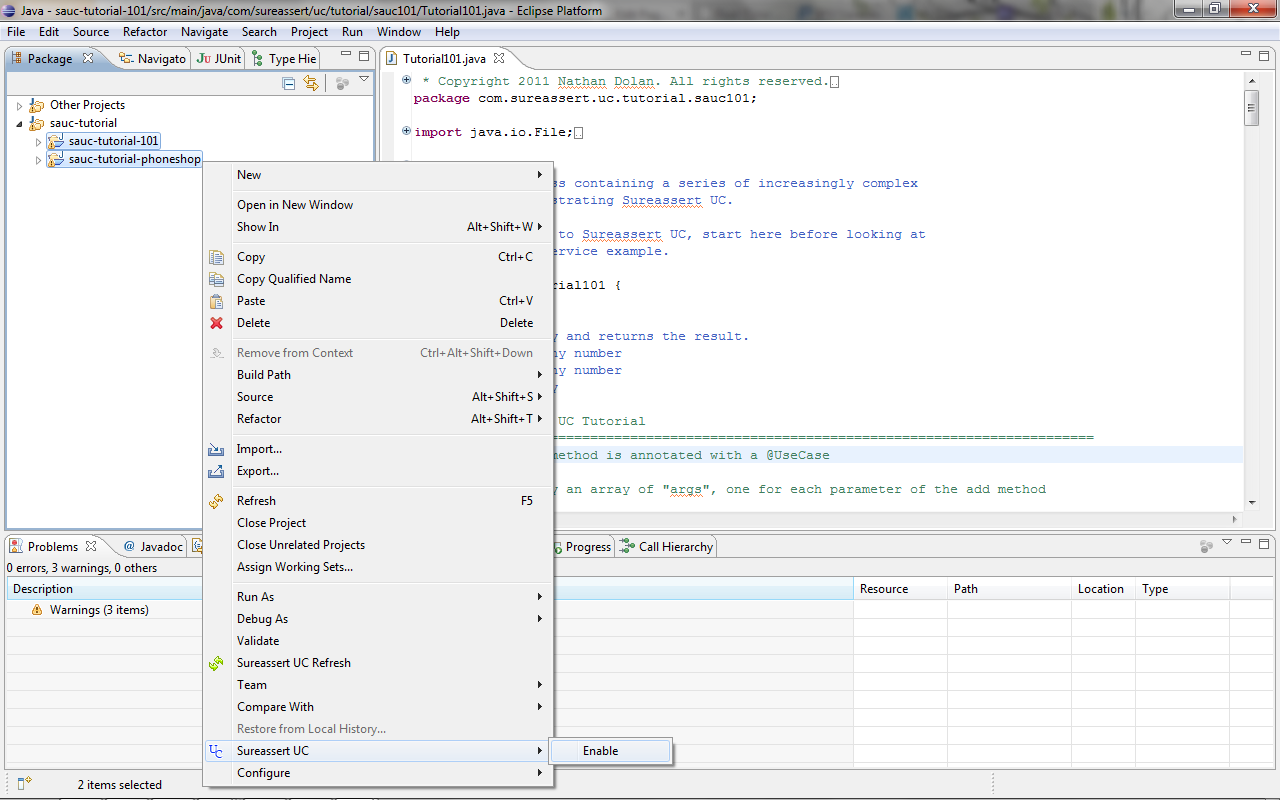This screenshot has width=1280, height=800.
Task: Toggle Link with Editor in Package Explorer
Action: 311,84
